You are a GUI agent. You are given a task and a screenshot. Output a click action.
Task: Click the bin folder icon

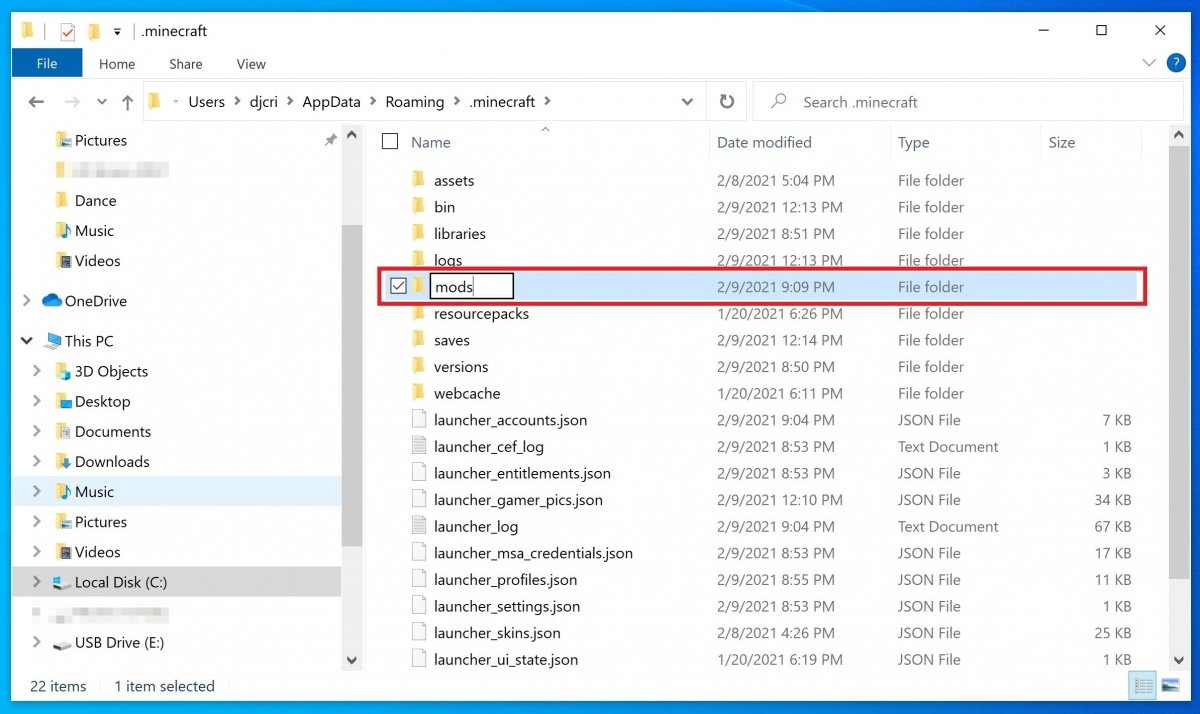click(419, 207)
